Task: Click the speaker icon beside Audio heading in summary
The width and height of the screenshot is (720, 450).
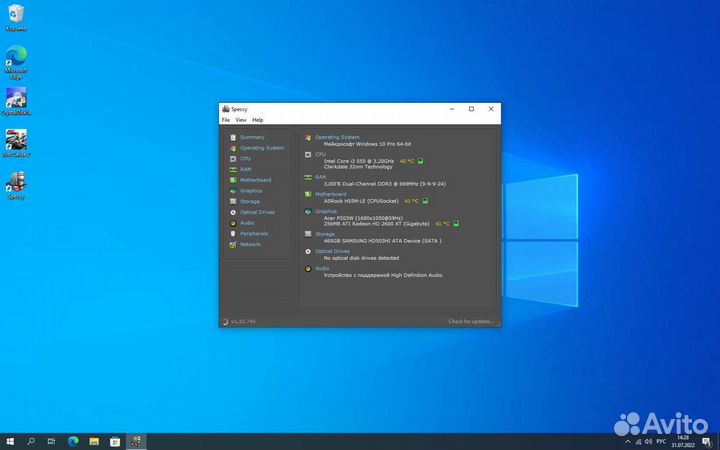Action: 308,269
